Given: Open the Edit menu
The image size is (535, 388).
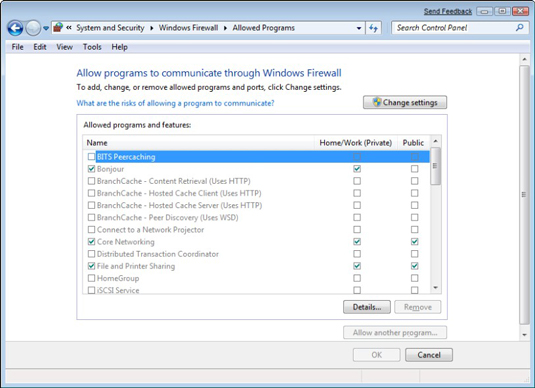Looking at the screenshot, I should coord(40,47).
